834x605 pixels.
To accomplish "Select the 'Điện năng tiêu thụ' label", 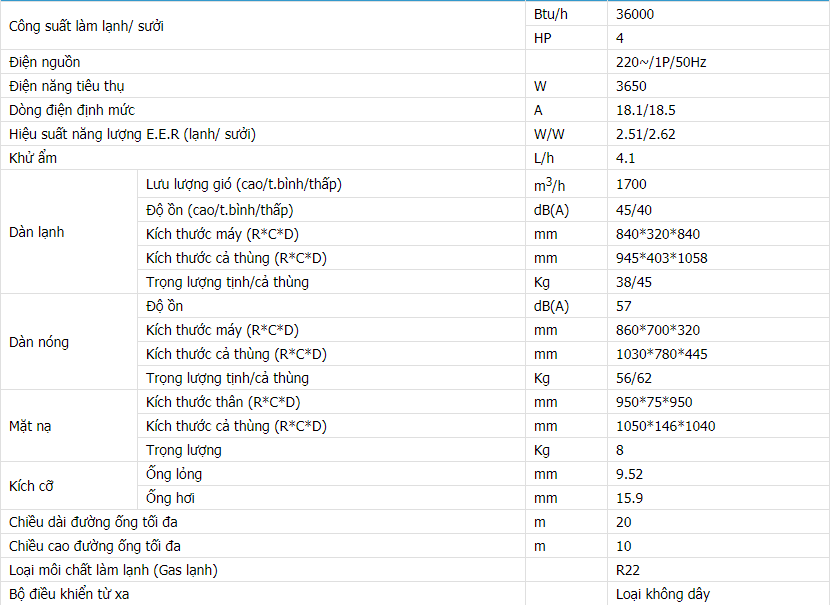I will (x=66, y=86).
